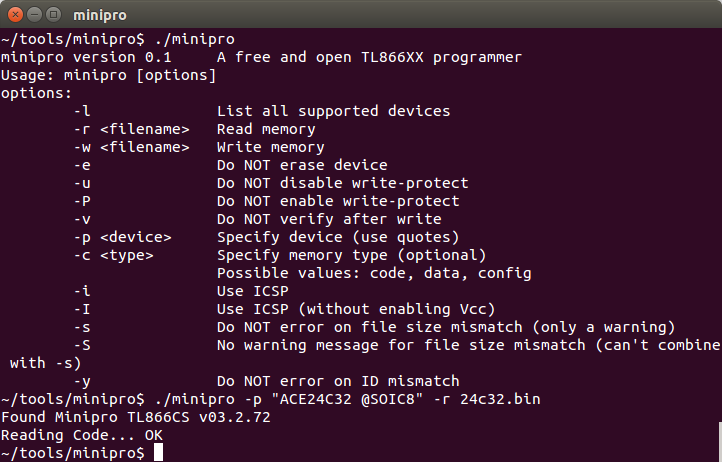Maximize the minipro terminal window

click(x=54, y=13)
